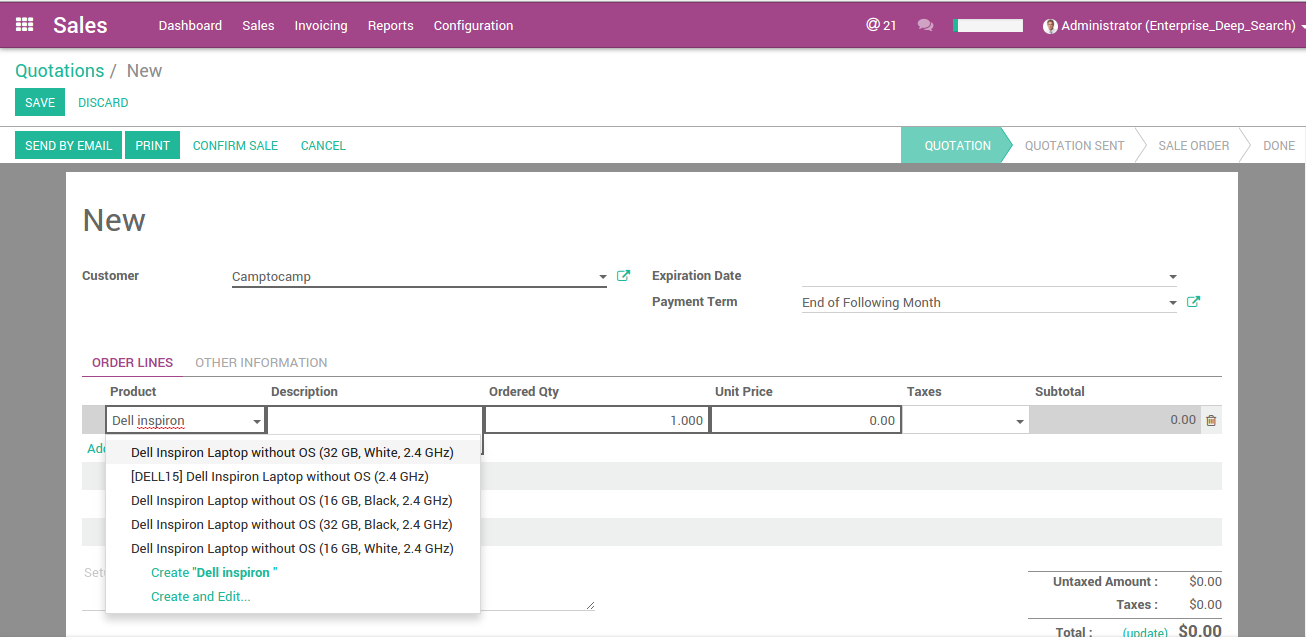Click the Confirm Sale button
Screen dimensions: 1306x637
[235, 145]
